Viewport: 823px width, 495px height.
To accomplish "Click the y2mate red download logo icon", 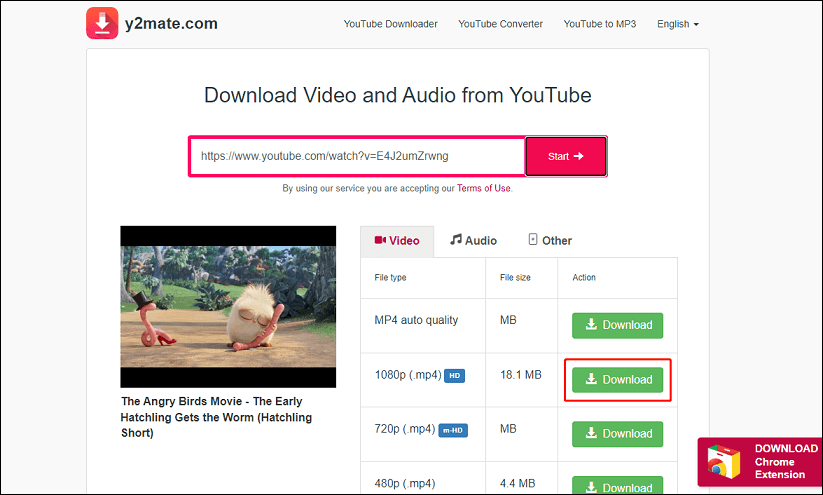I will coord(102,23).
